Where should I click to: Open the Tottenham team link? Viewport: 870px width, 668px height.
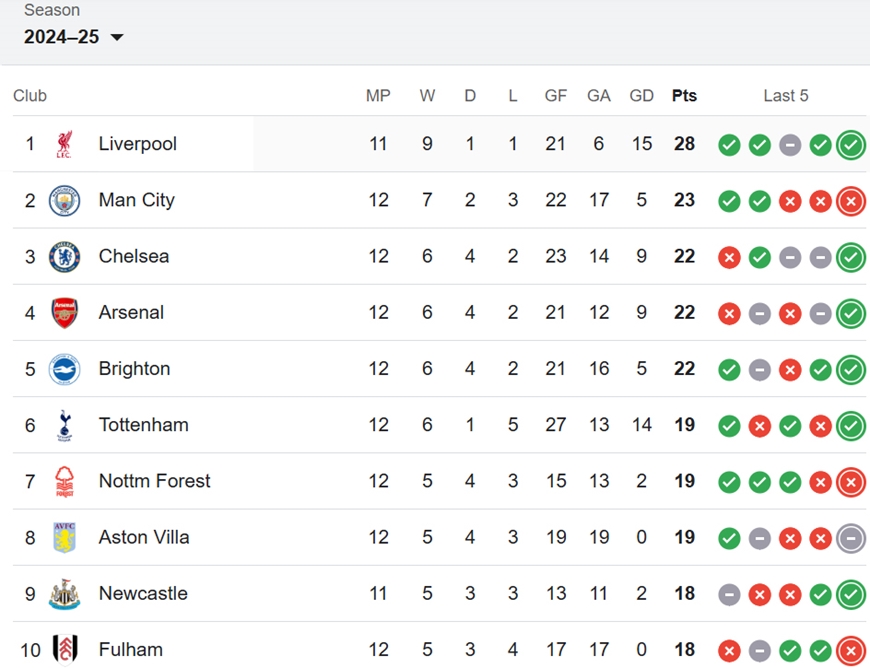[x=144, y=425]
